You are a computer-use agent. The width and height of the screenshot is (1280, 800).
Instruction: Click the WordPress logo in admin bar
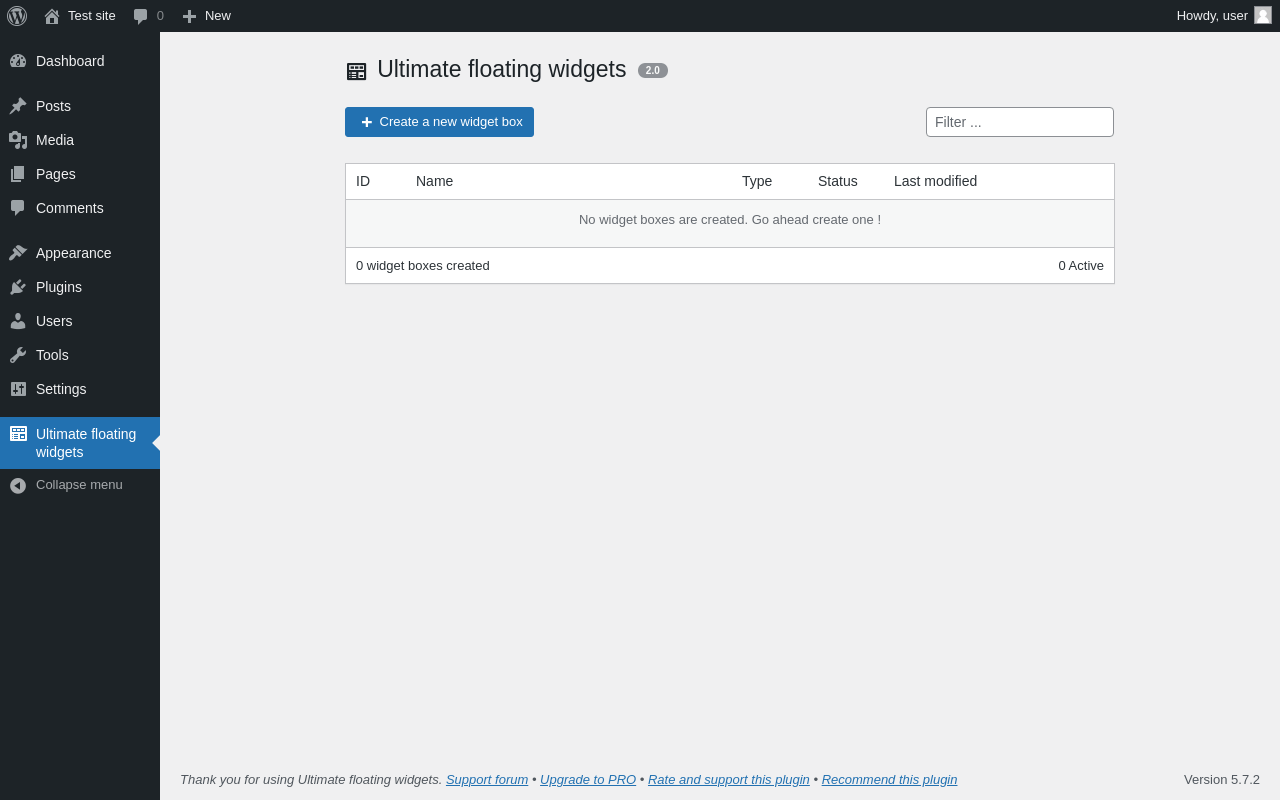click(16, 15)
